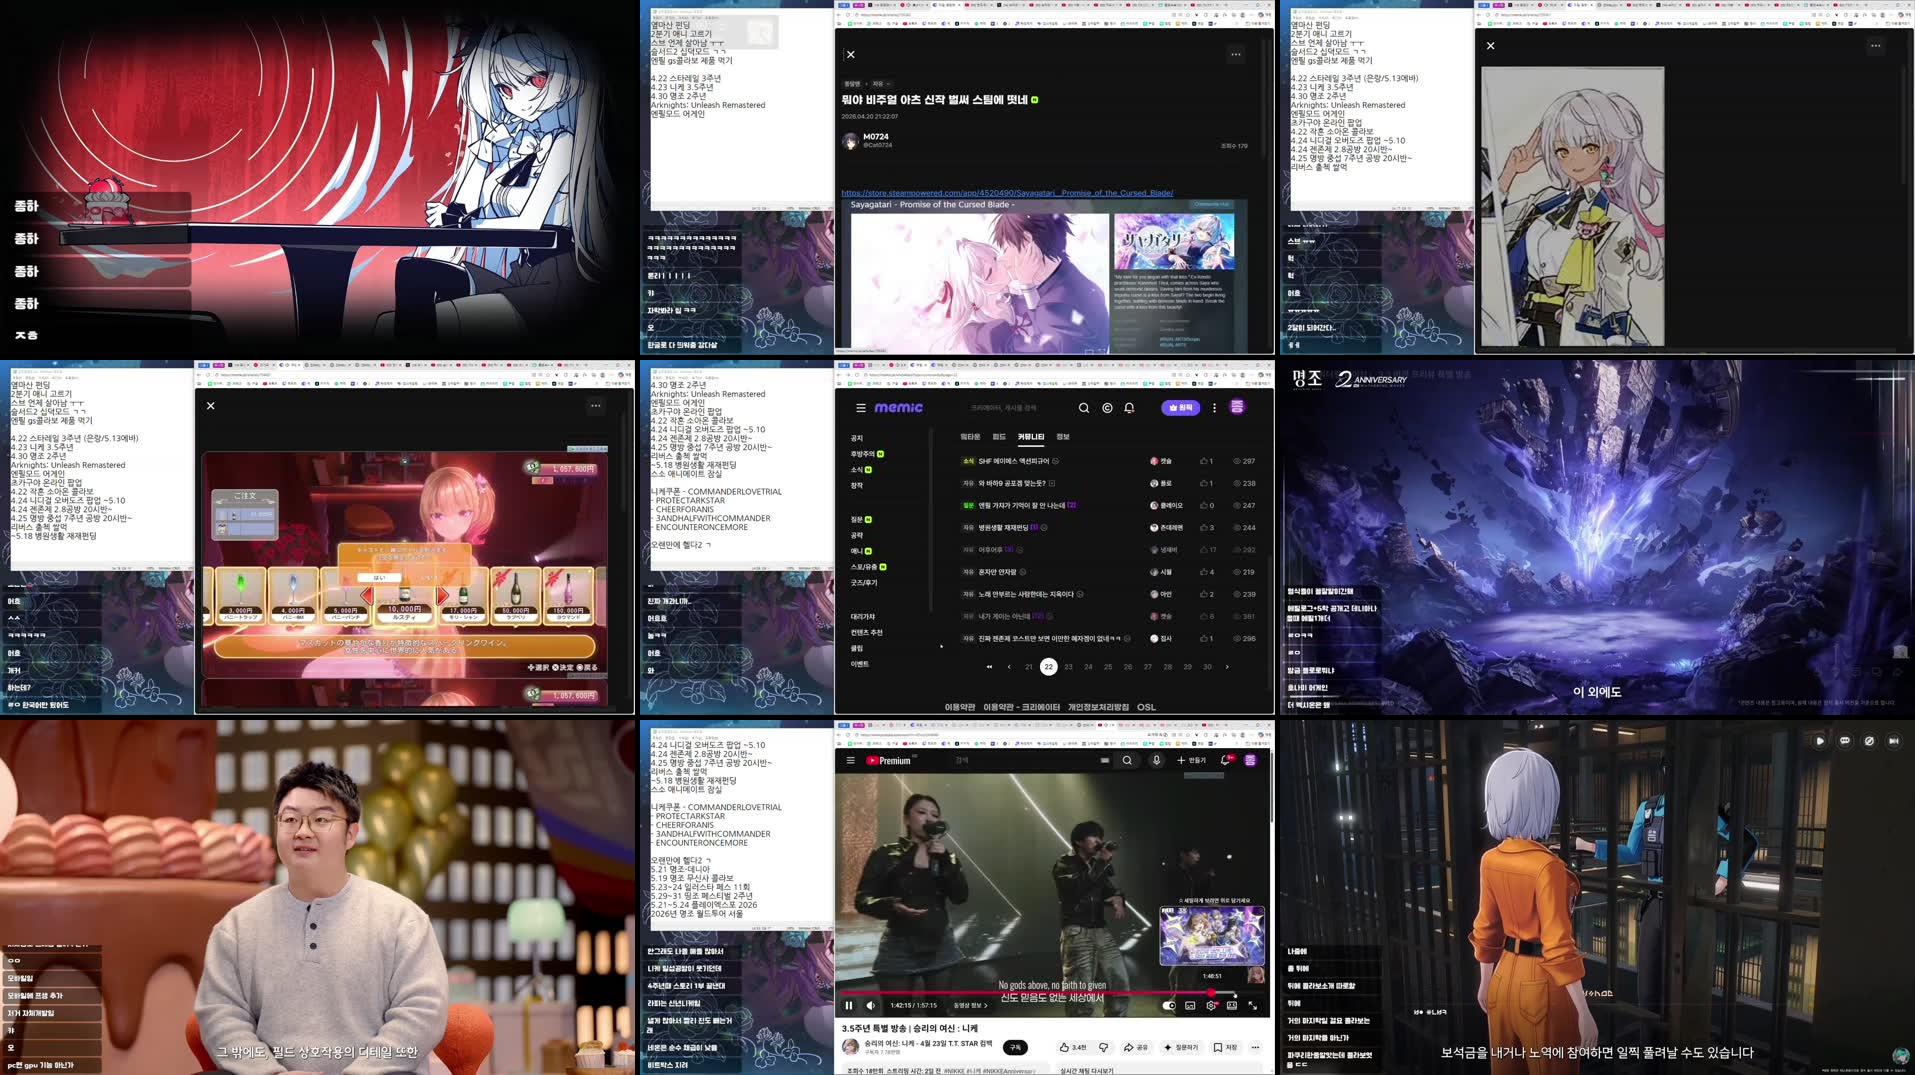Click the purple 원픽 crown button
1915x1075 pixels.
pyautogui.click(x=1180, y=408)
